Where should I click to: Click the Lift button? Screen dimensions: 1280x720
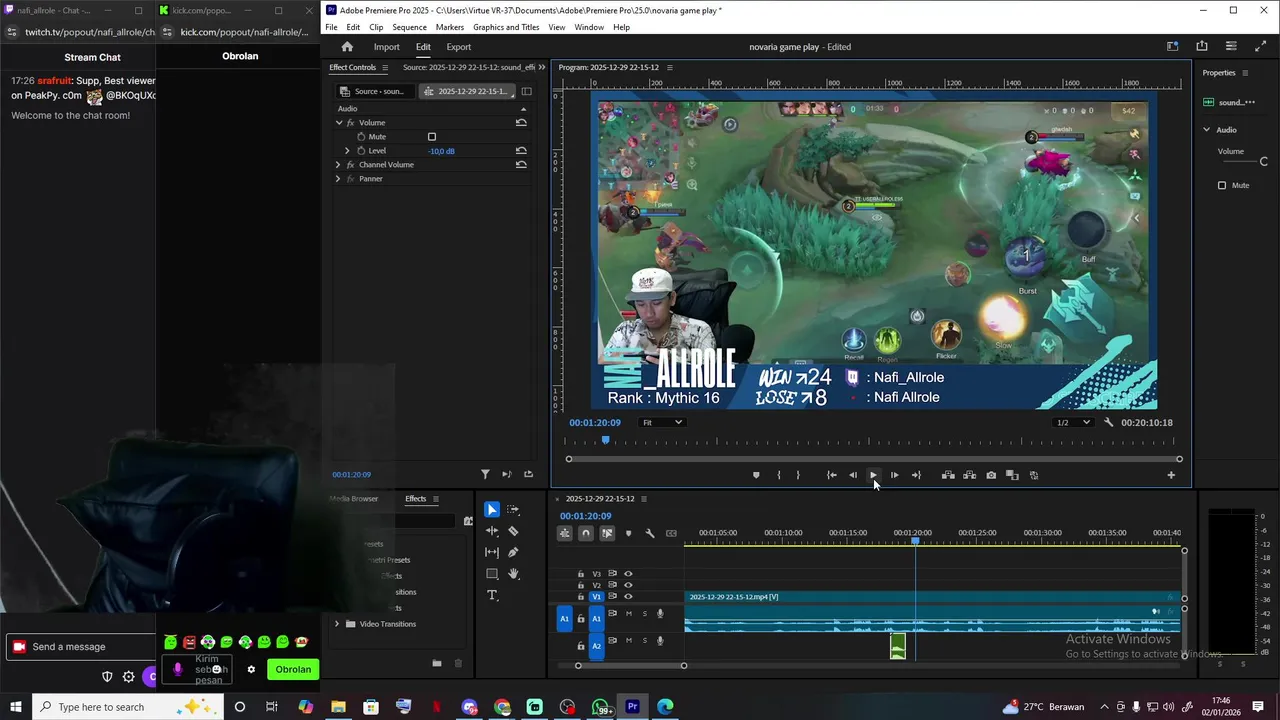click(948, 475)
